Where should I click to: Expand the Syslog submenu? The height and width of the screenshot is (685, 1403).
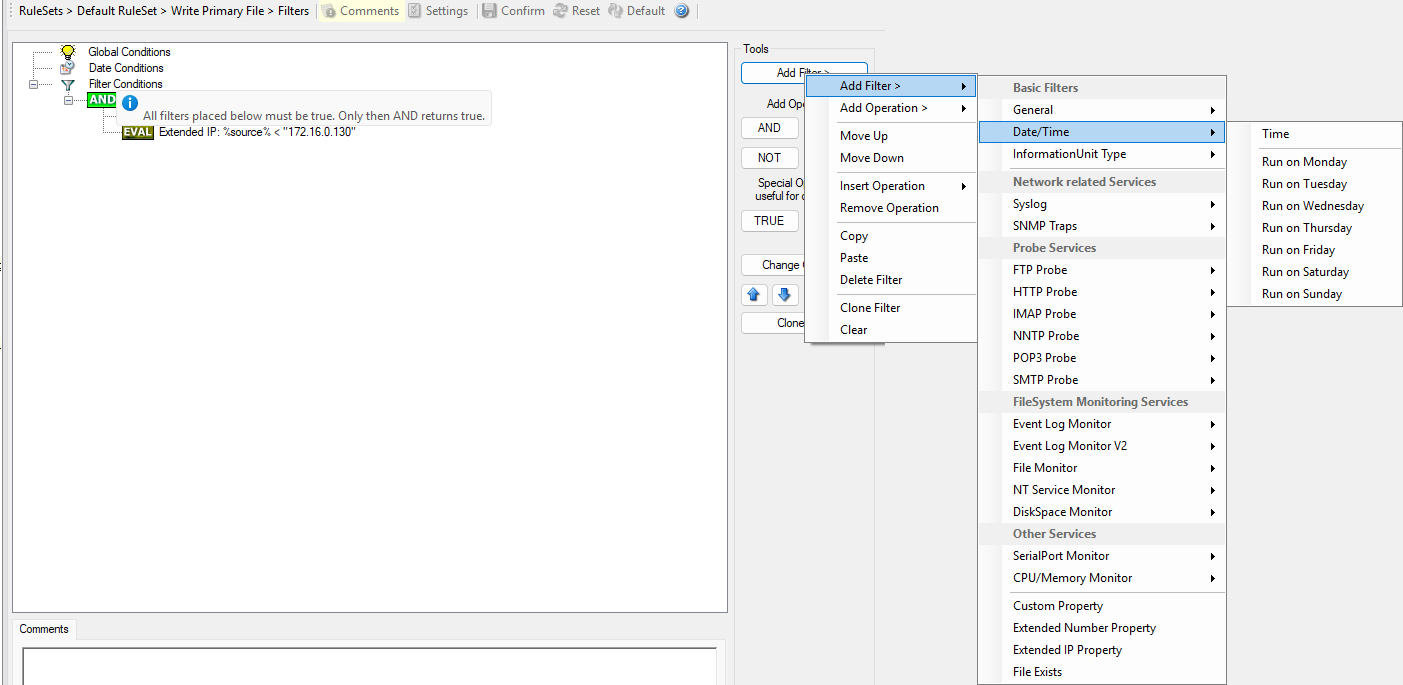point(1101,204)
